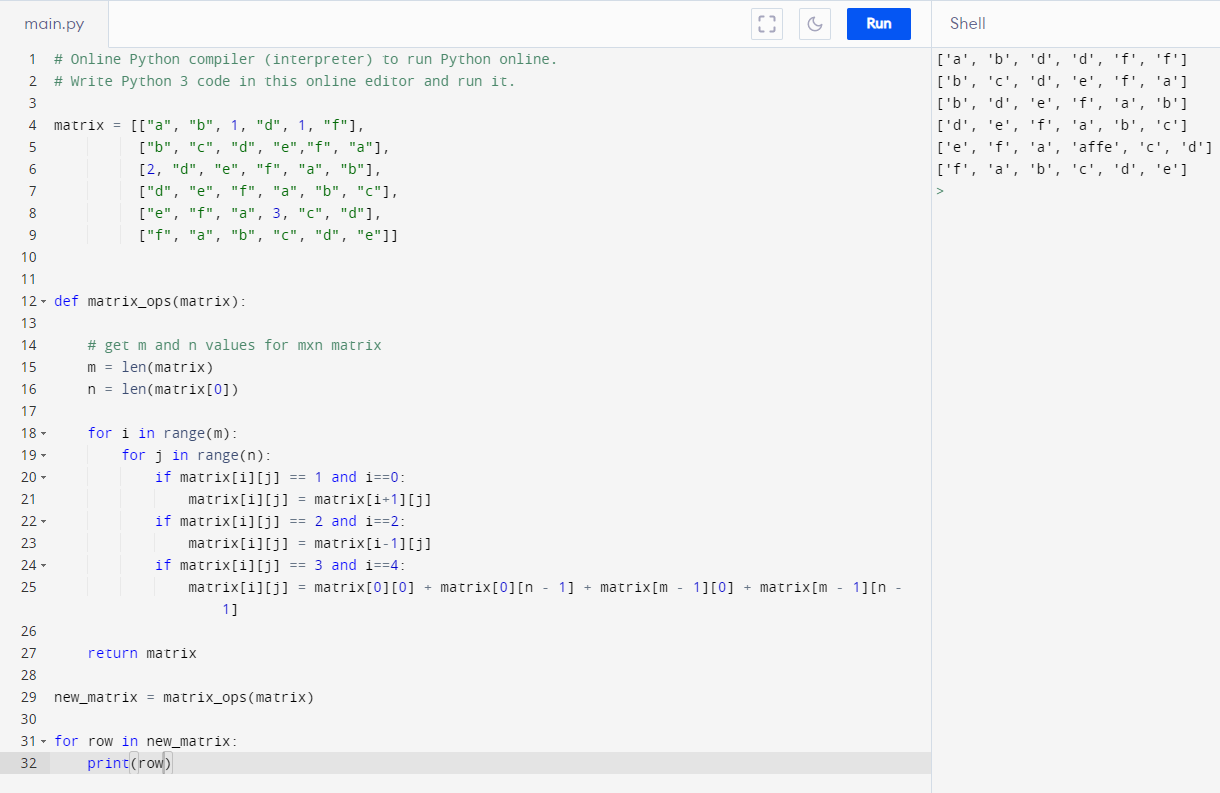The image size is (1220, 793).
Task: Click the shell prompt '>' input
Action: (940, 191)
